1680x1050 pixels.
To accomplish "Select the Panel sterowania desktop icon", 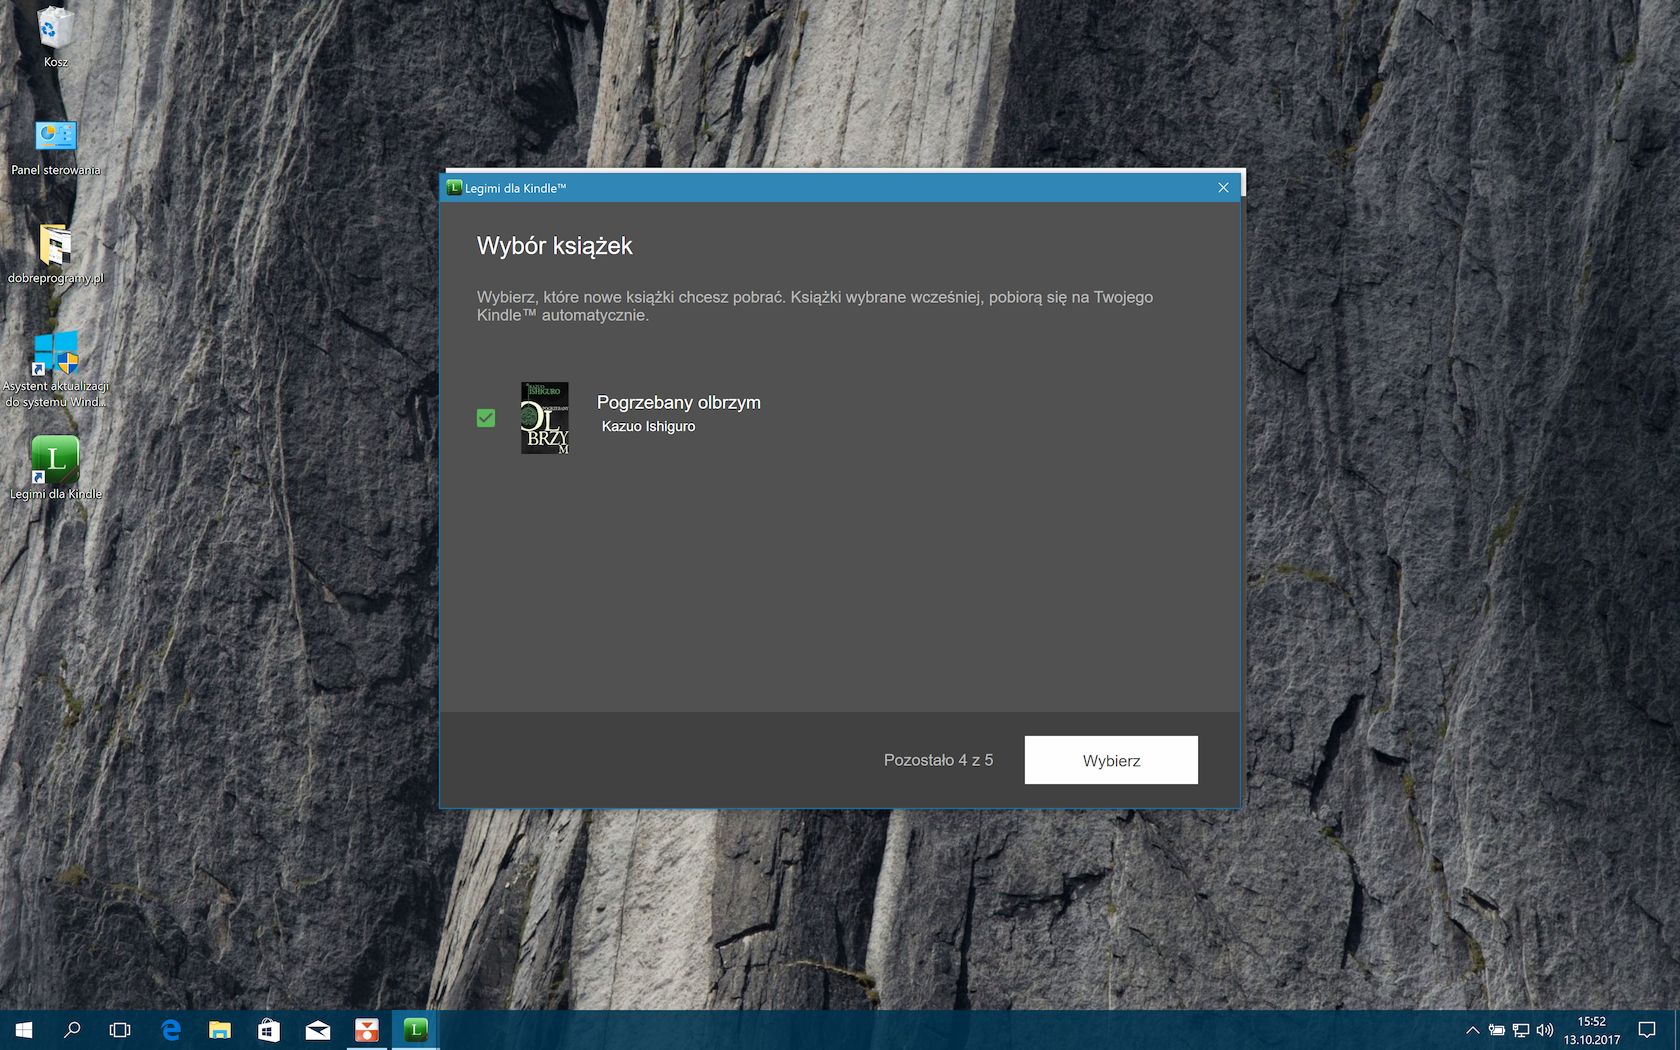I will (x=56, y=147).
